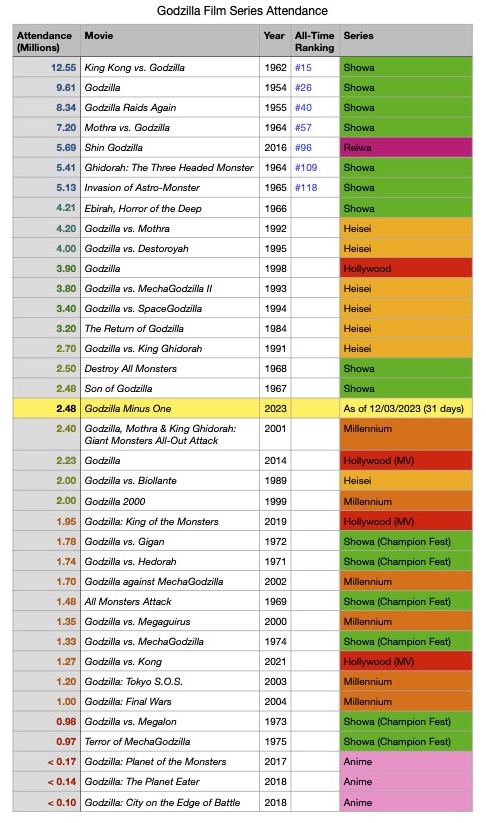Click the red Hollywood cell for 1998
The height and width of the screenshot is (823, 486).
[406, 268]
